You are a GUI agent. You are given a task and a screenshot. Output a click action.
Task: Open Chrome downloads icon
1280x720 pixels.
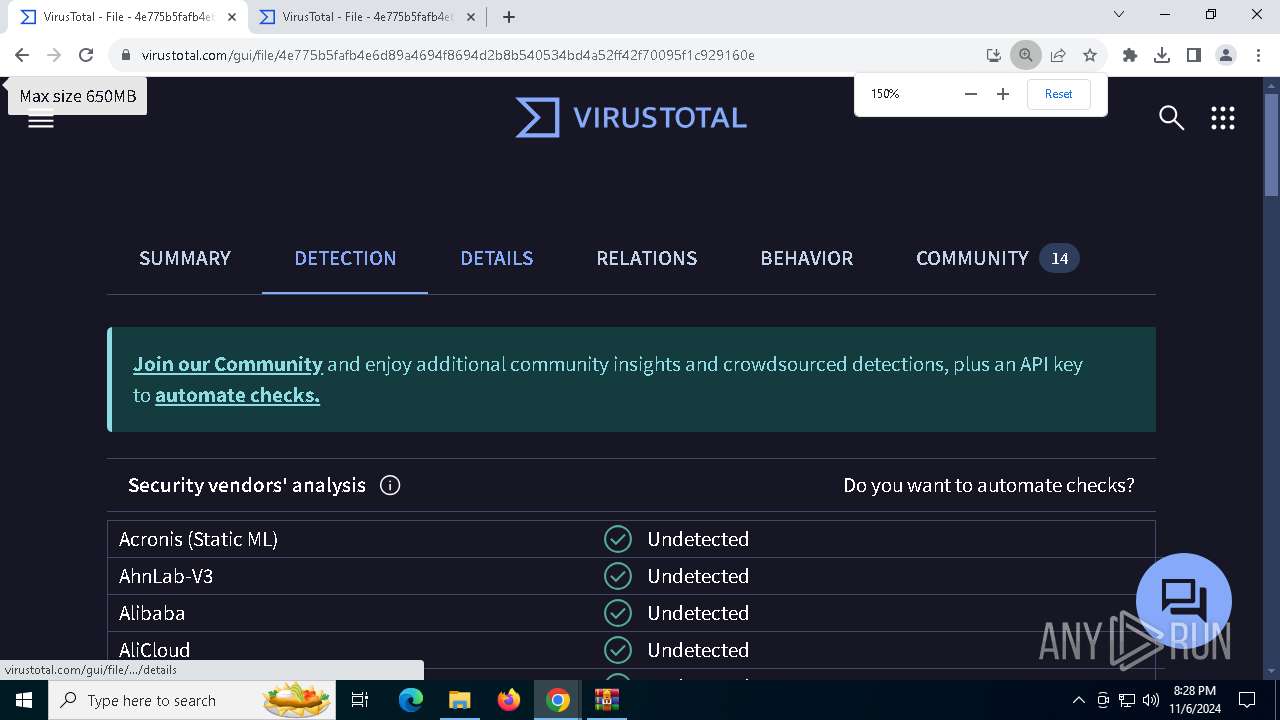[1162, 55]
